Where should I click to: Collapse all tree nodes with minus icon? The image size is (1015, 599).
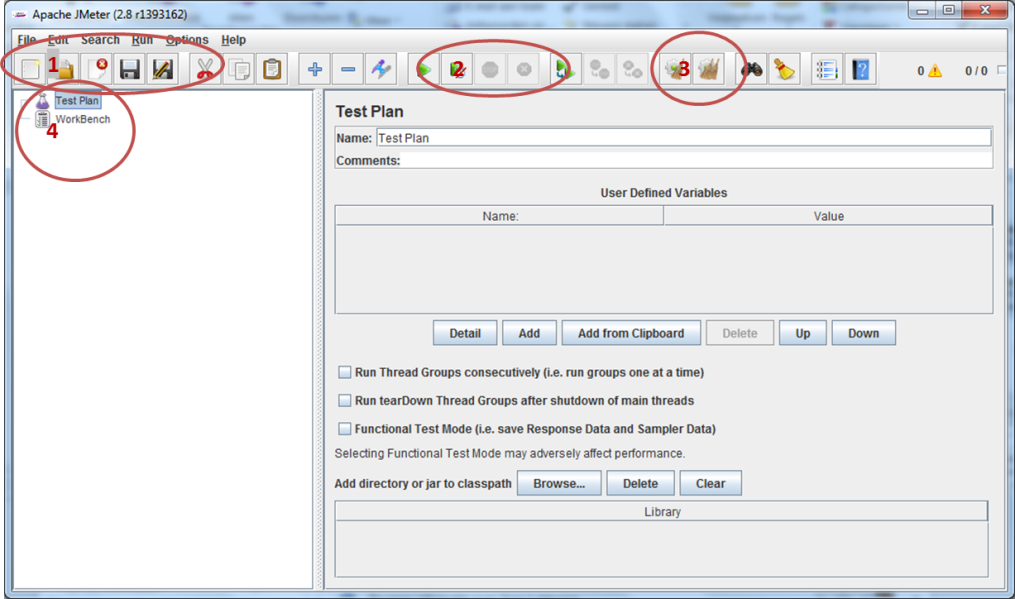tap(348, 69)
